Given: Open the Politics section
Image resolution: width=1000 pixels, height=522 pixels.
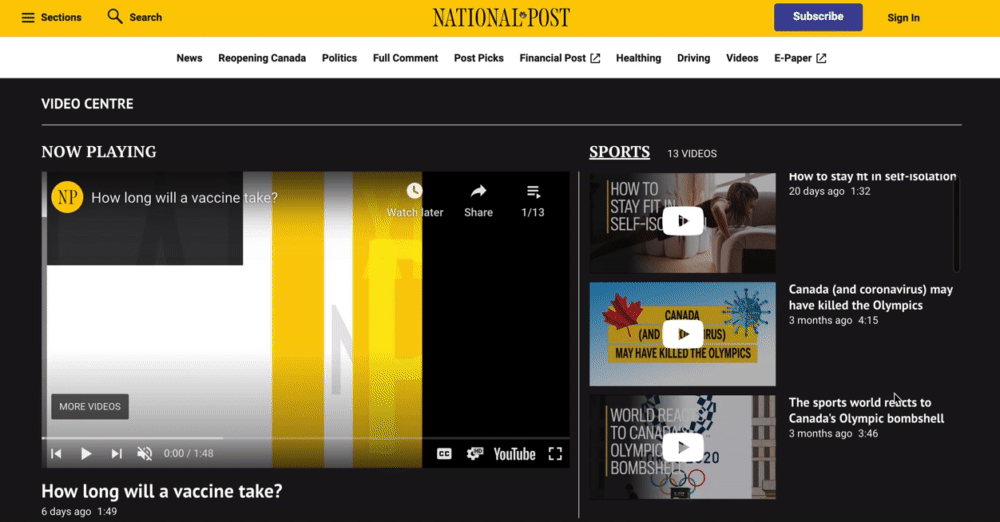Looking at the screenshot, I should coord(339,58).
